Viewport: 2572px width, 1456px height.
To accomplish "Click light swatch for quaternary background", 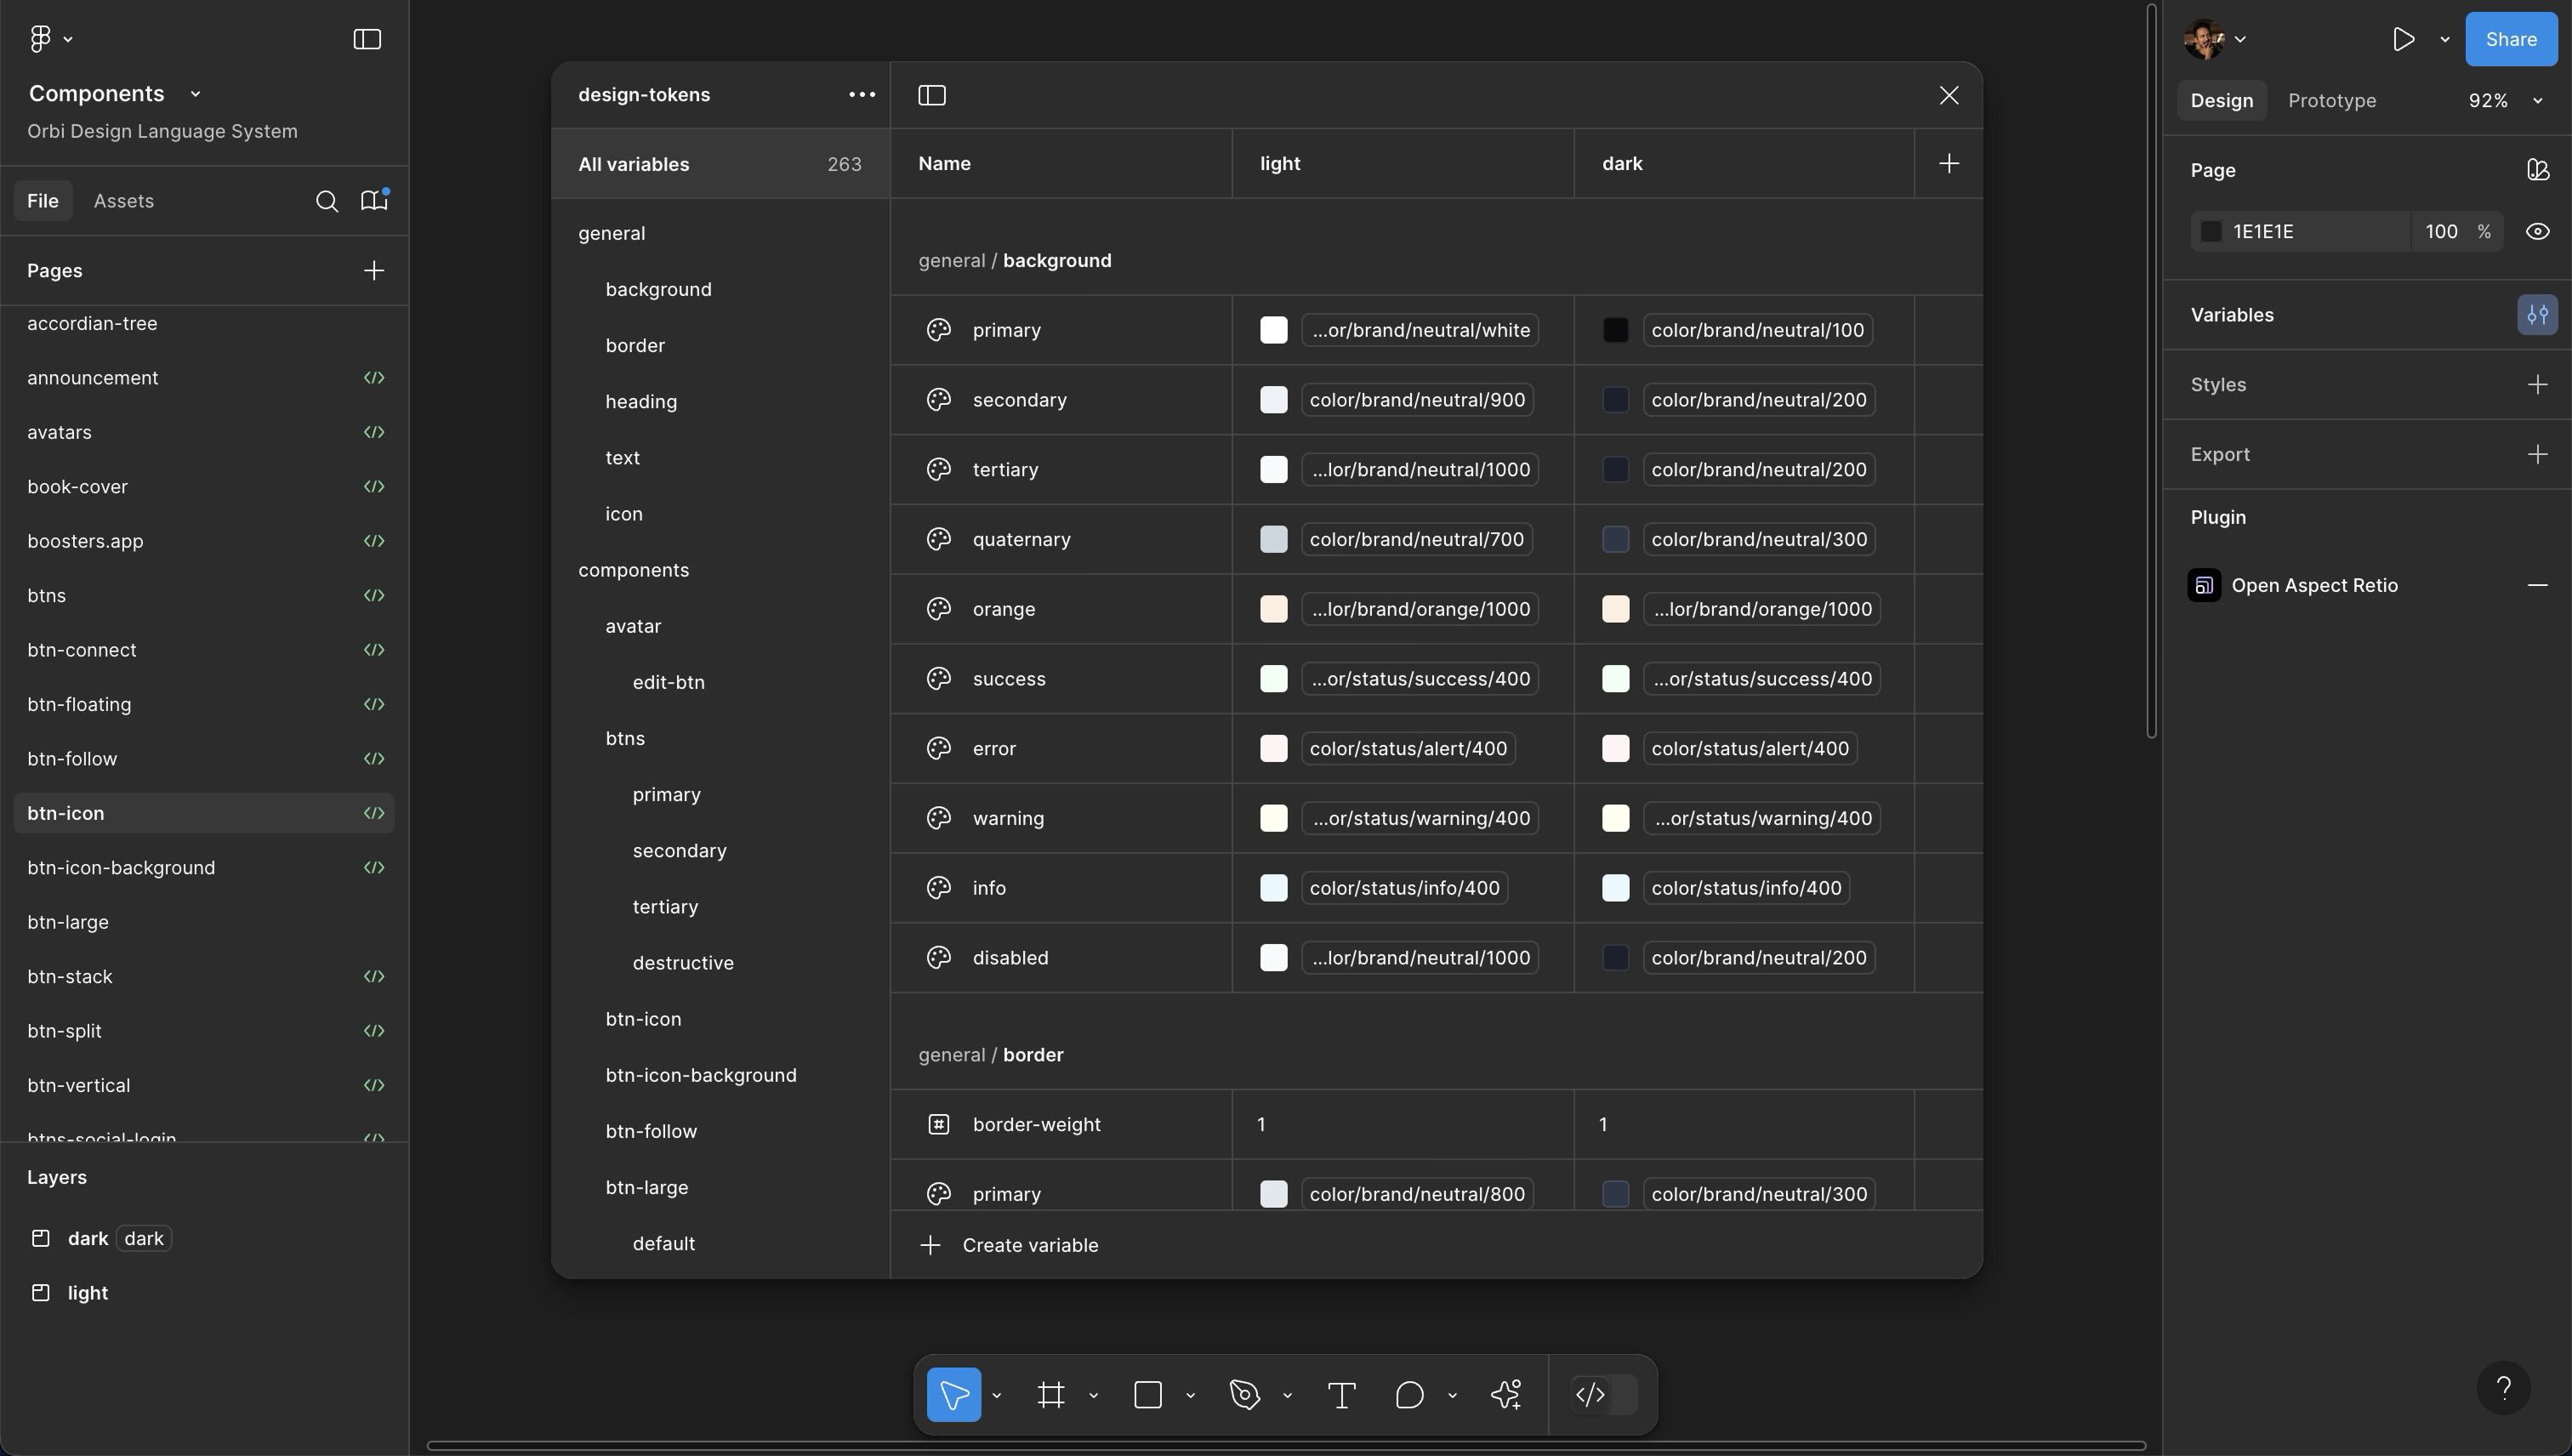I will [1273, 540].
